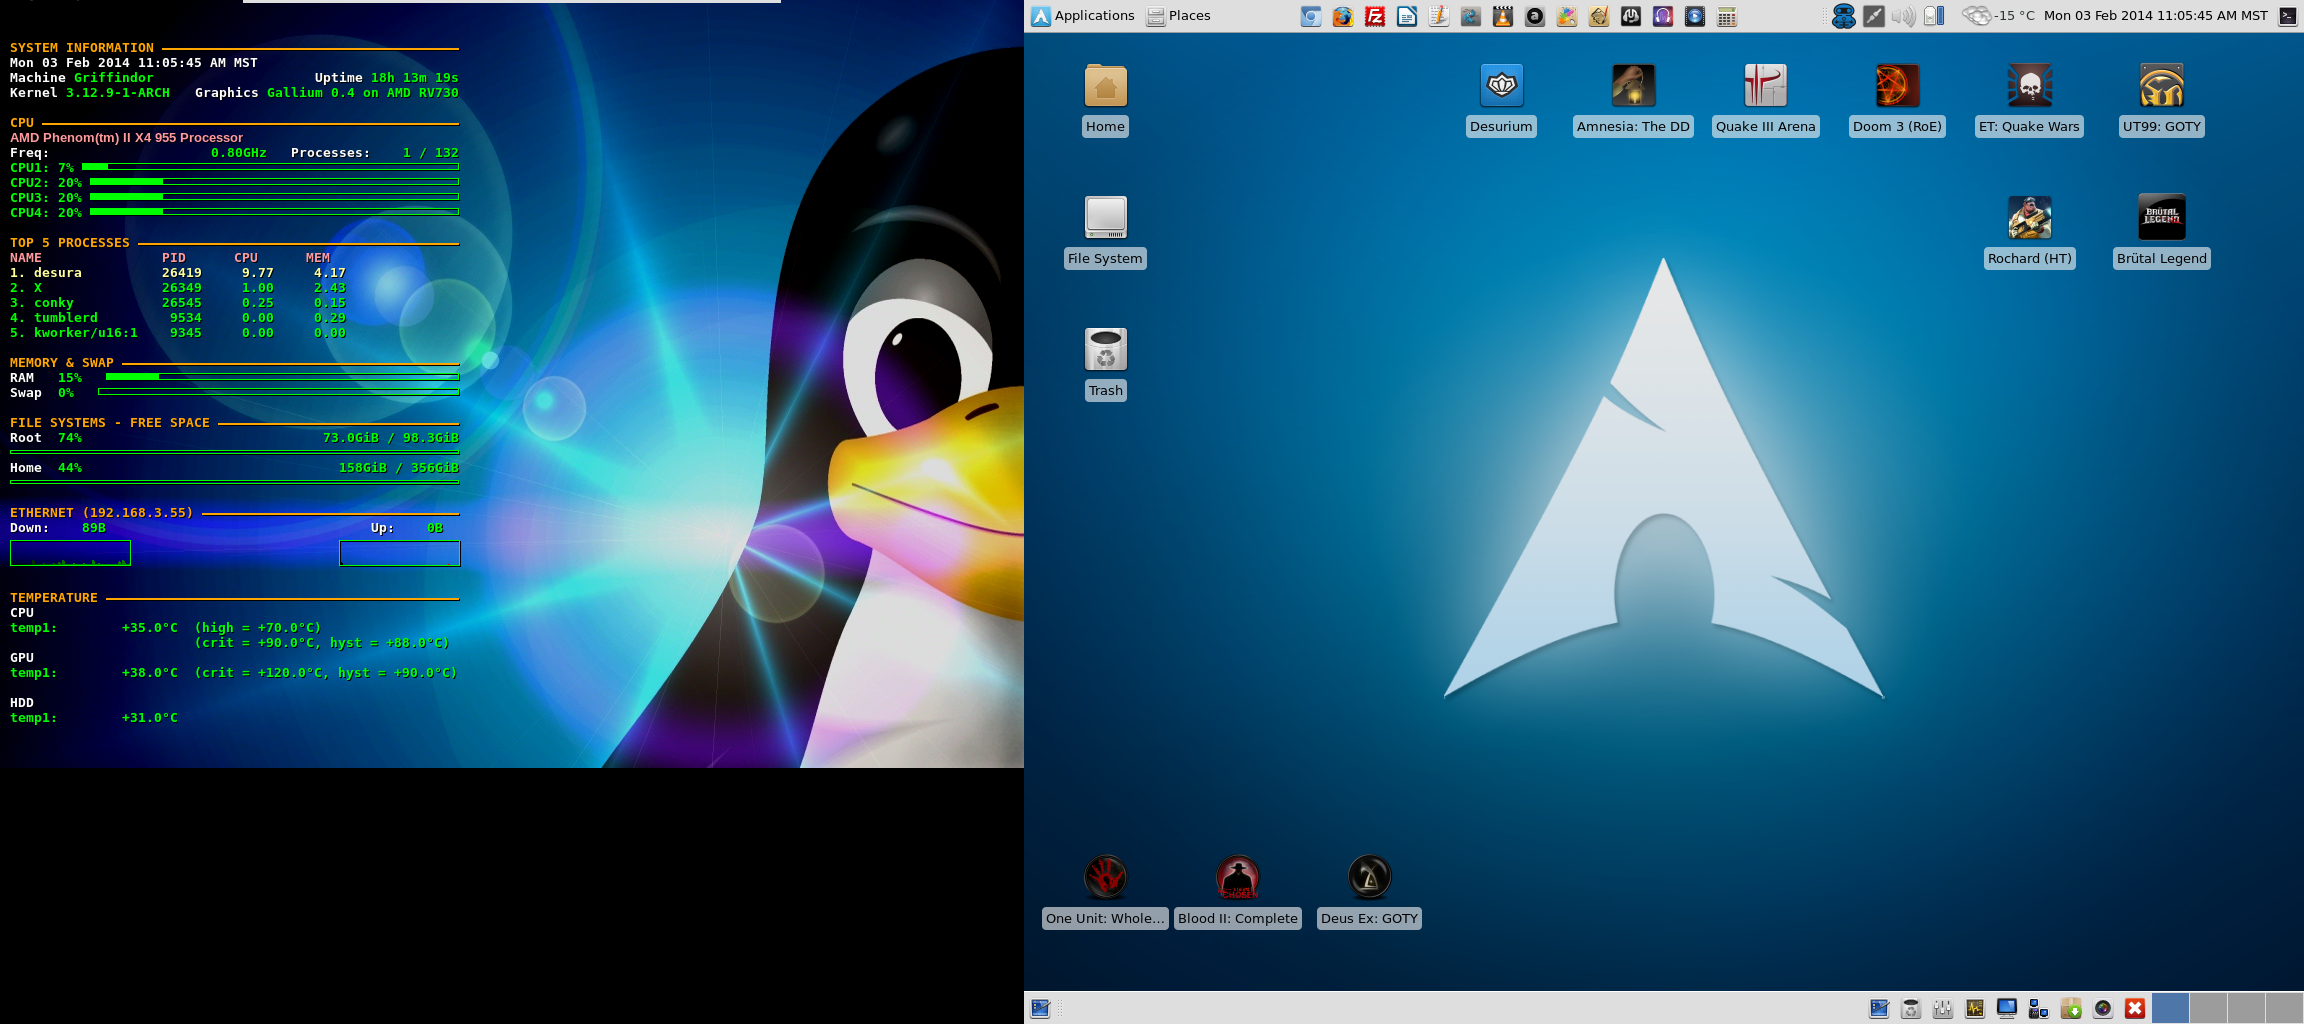Open the trash applet on bottom panel

(1911, 1008)
